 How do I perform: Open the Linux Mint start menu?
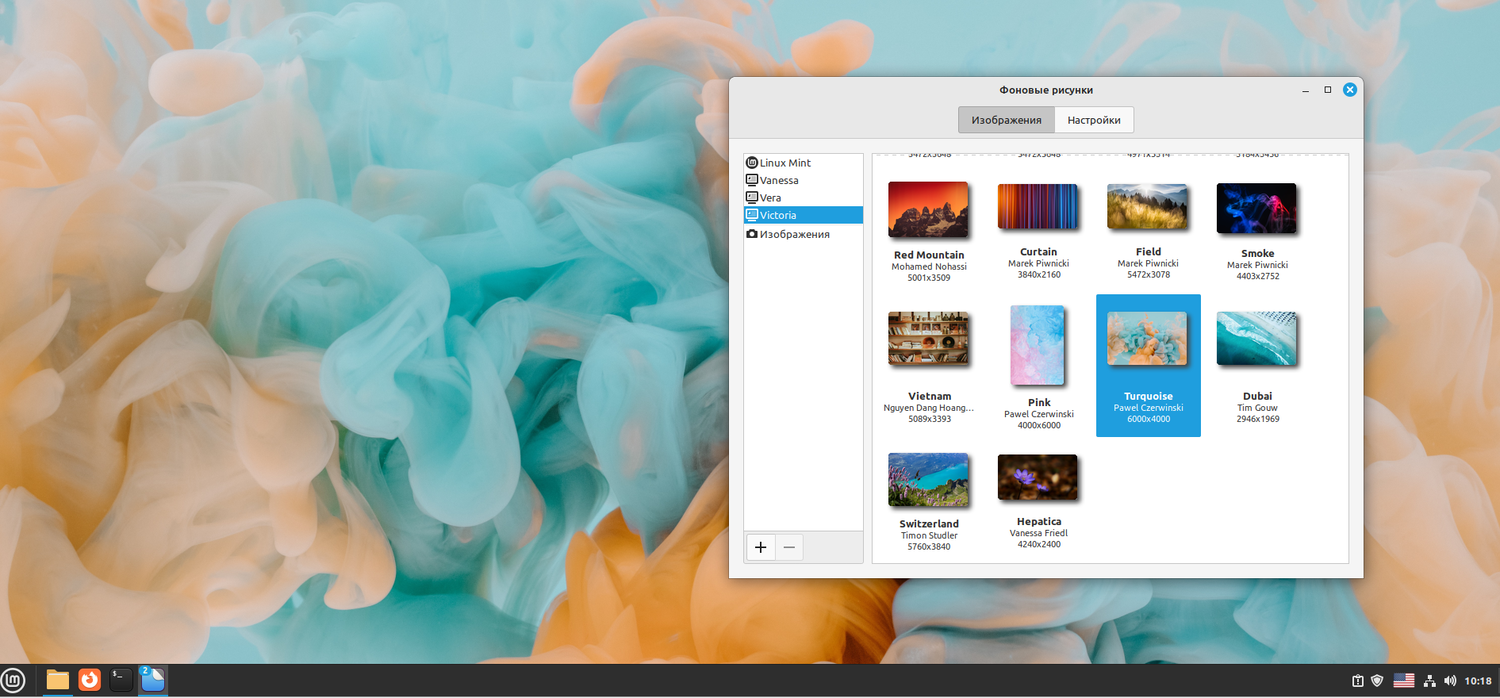(x=12, y=681)
